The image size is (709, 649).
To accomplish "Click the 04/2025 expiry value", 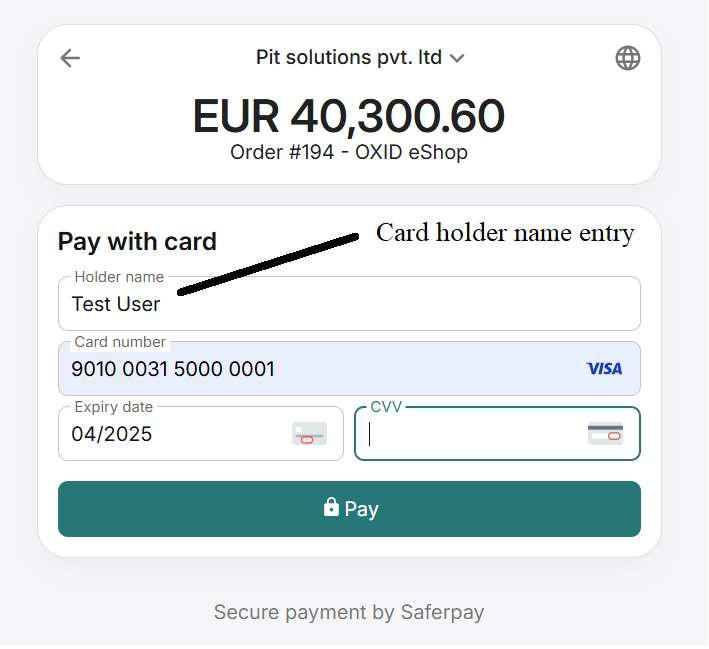I will click(x=112, y=434).
